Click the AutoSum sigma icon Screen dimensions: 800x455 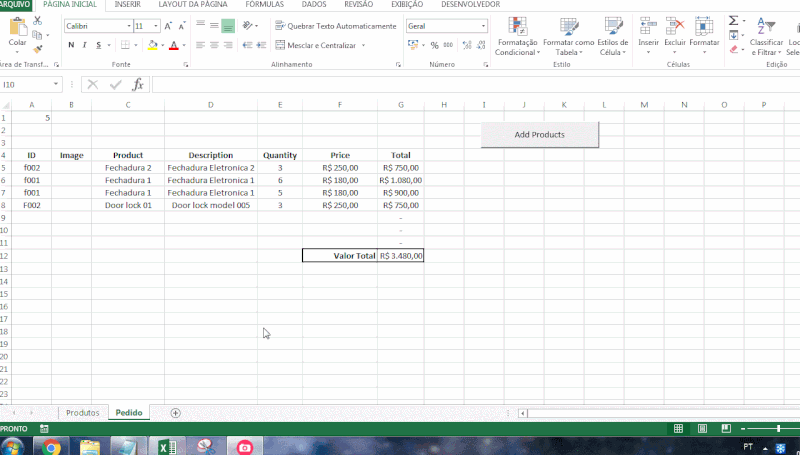pos(733,21)
